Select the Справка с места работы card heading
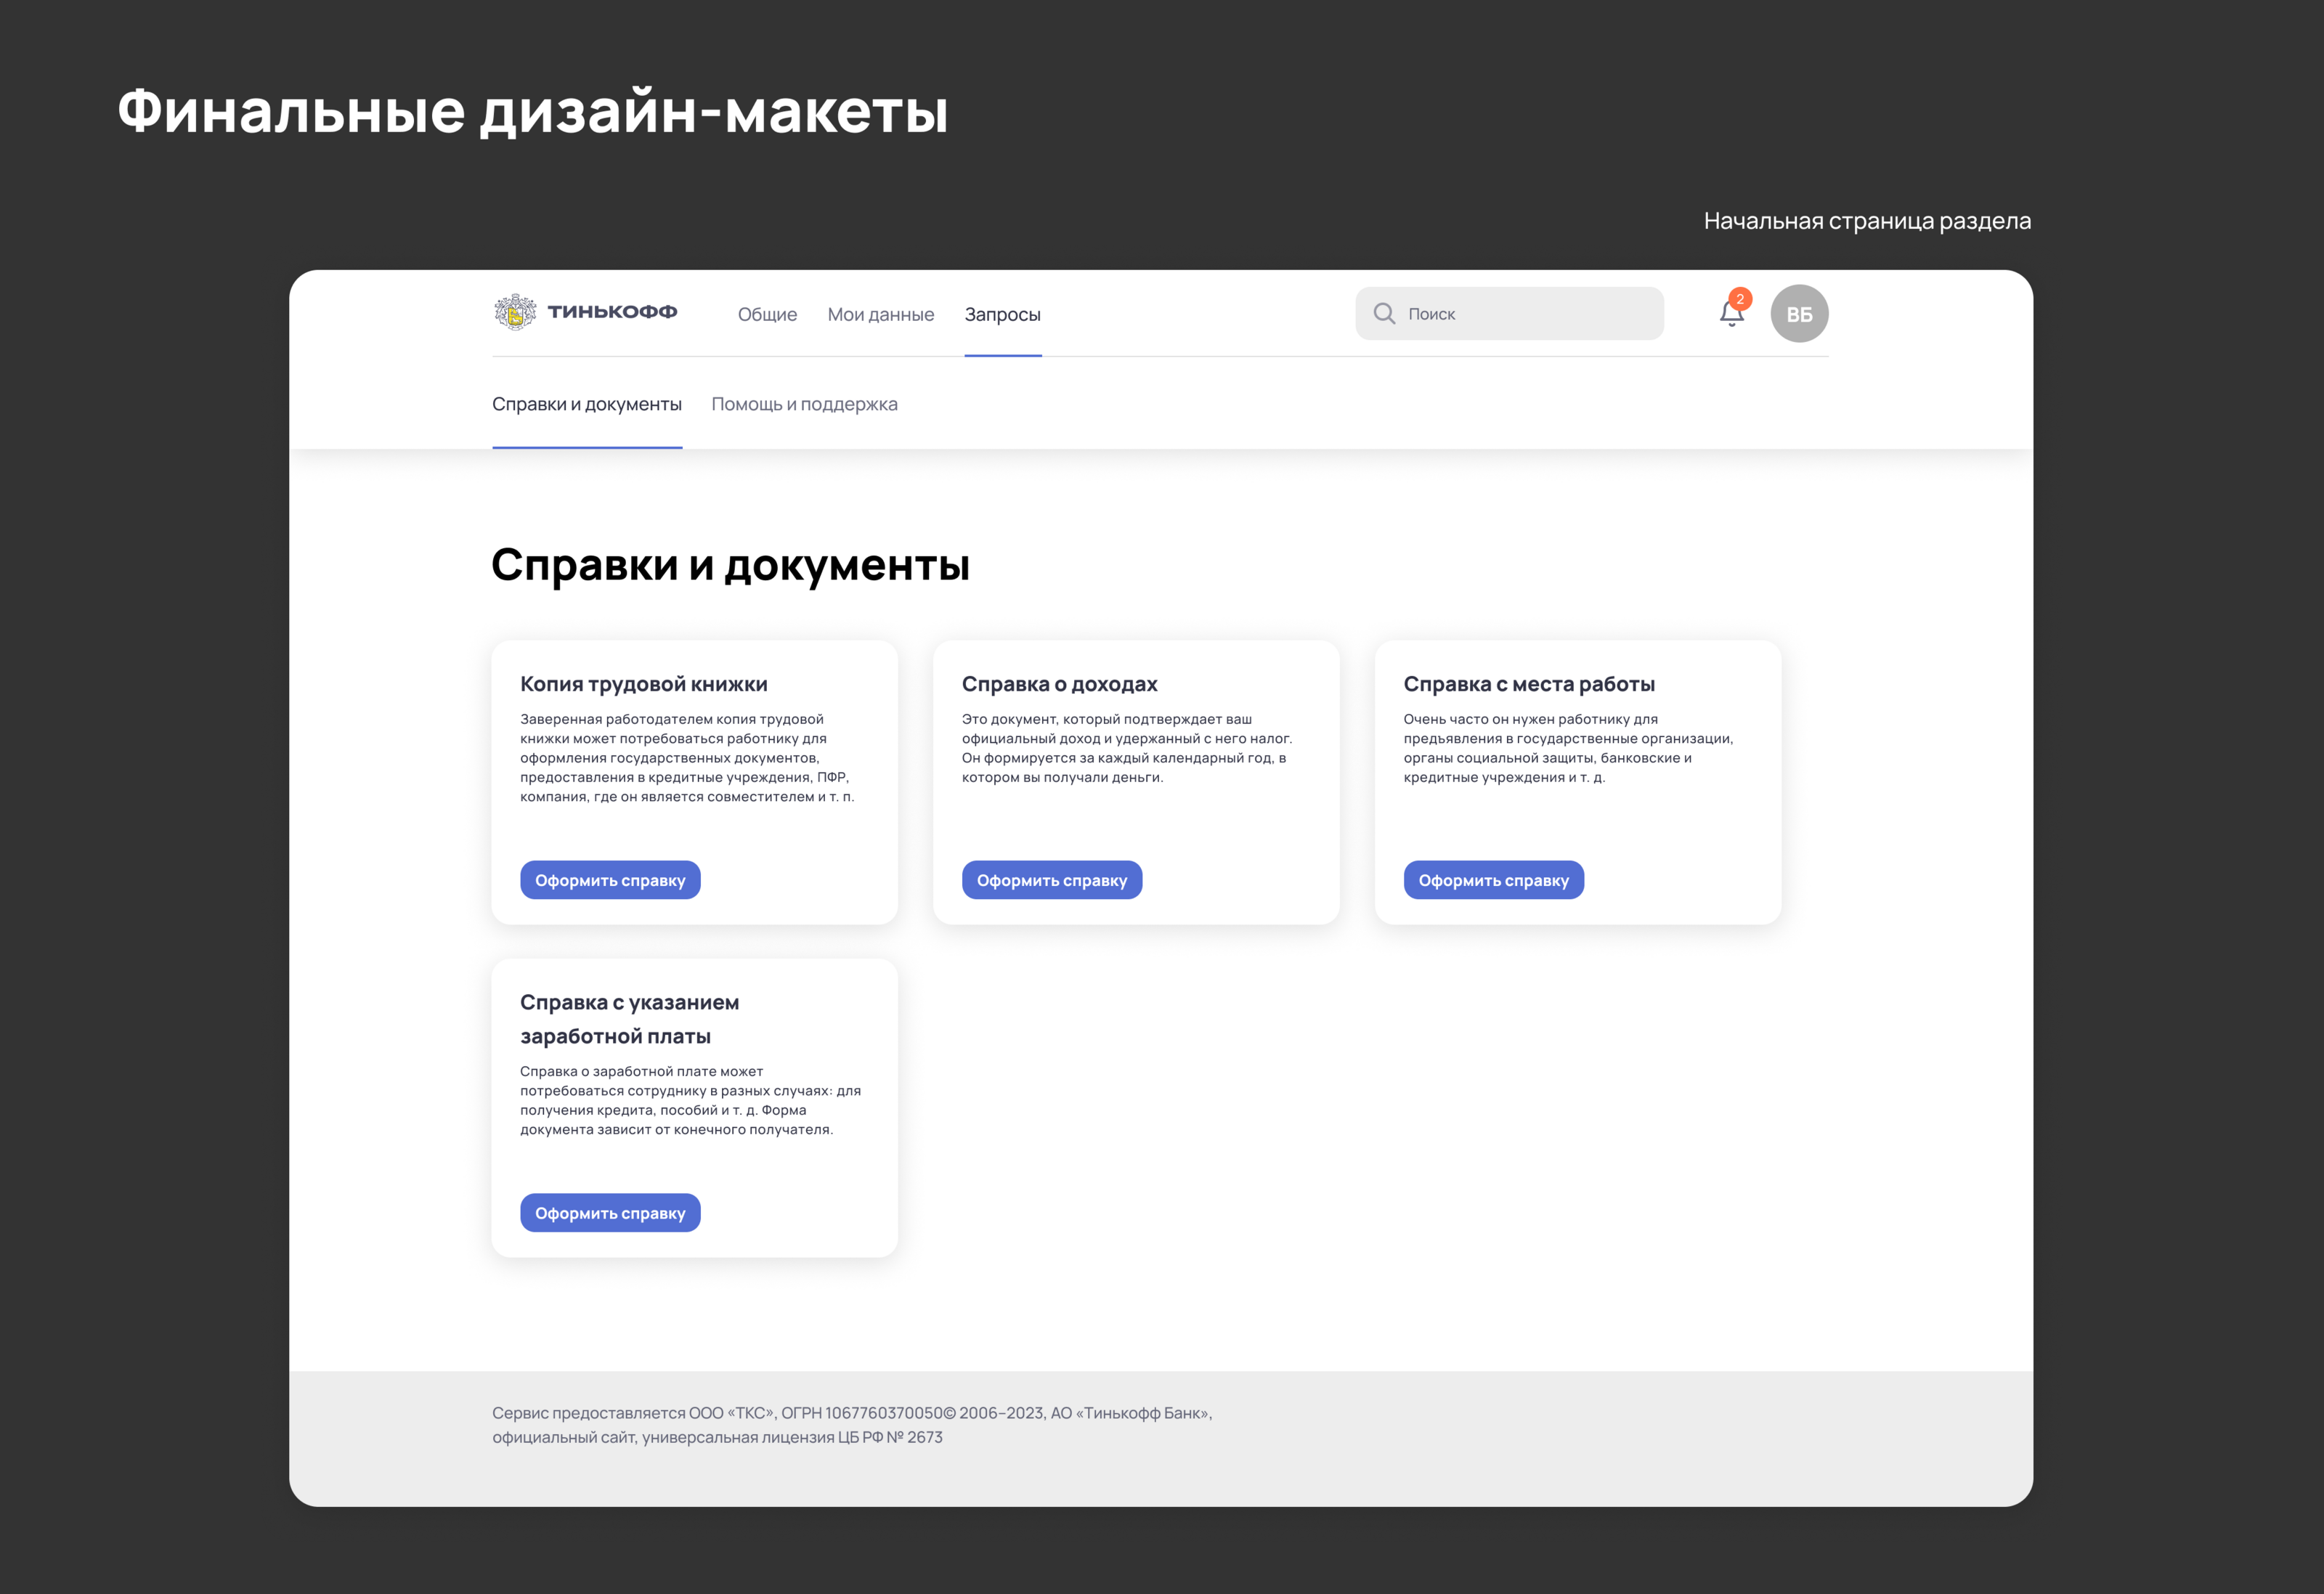 tap(1528, 684)
